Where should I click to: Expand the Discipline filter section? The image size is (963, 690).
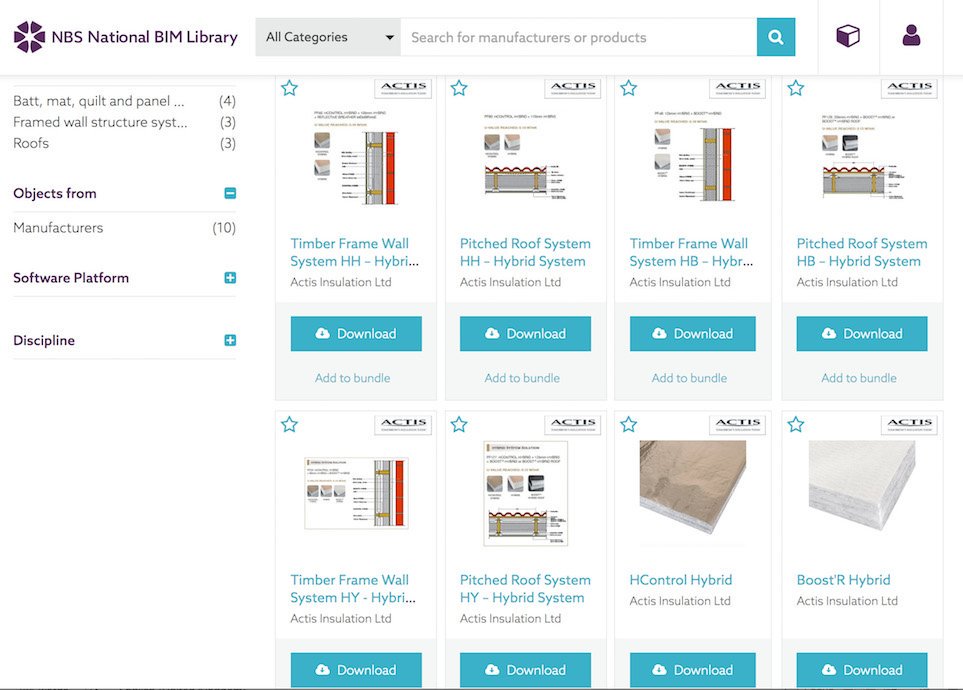tap(230, 340)
